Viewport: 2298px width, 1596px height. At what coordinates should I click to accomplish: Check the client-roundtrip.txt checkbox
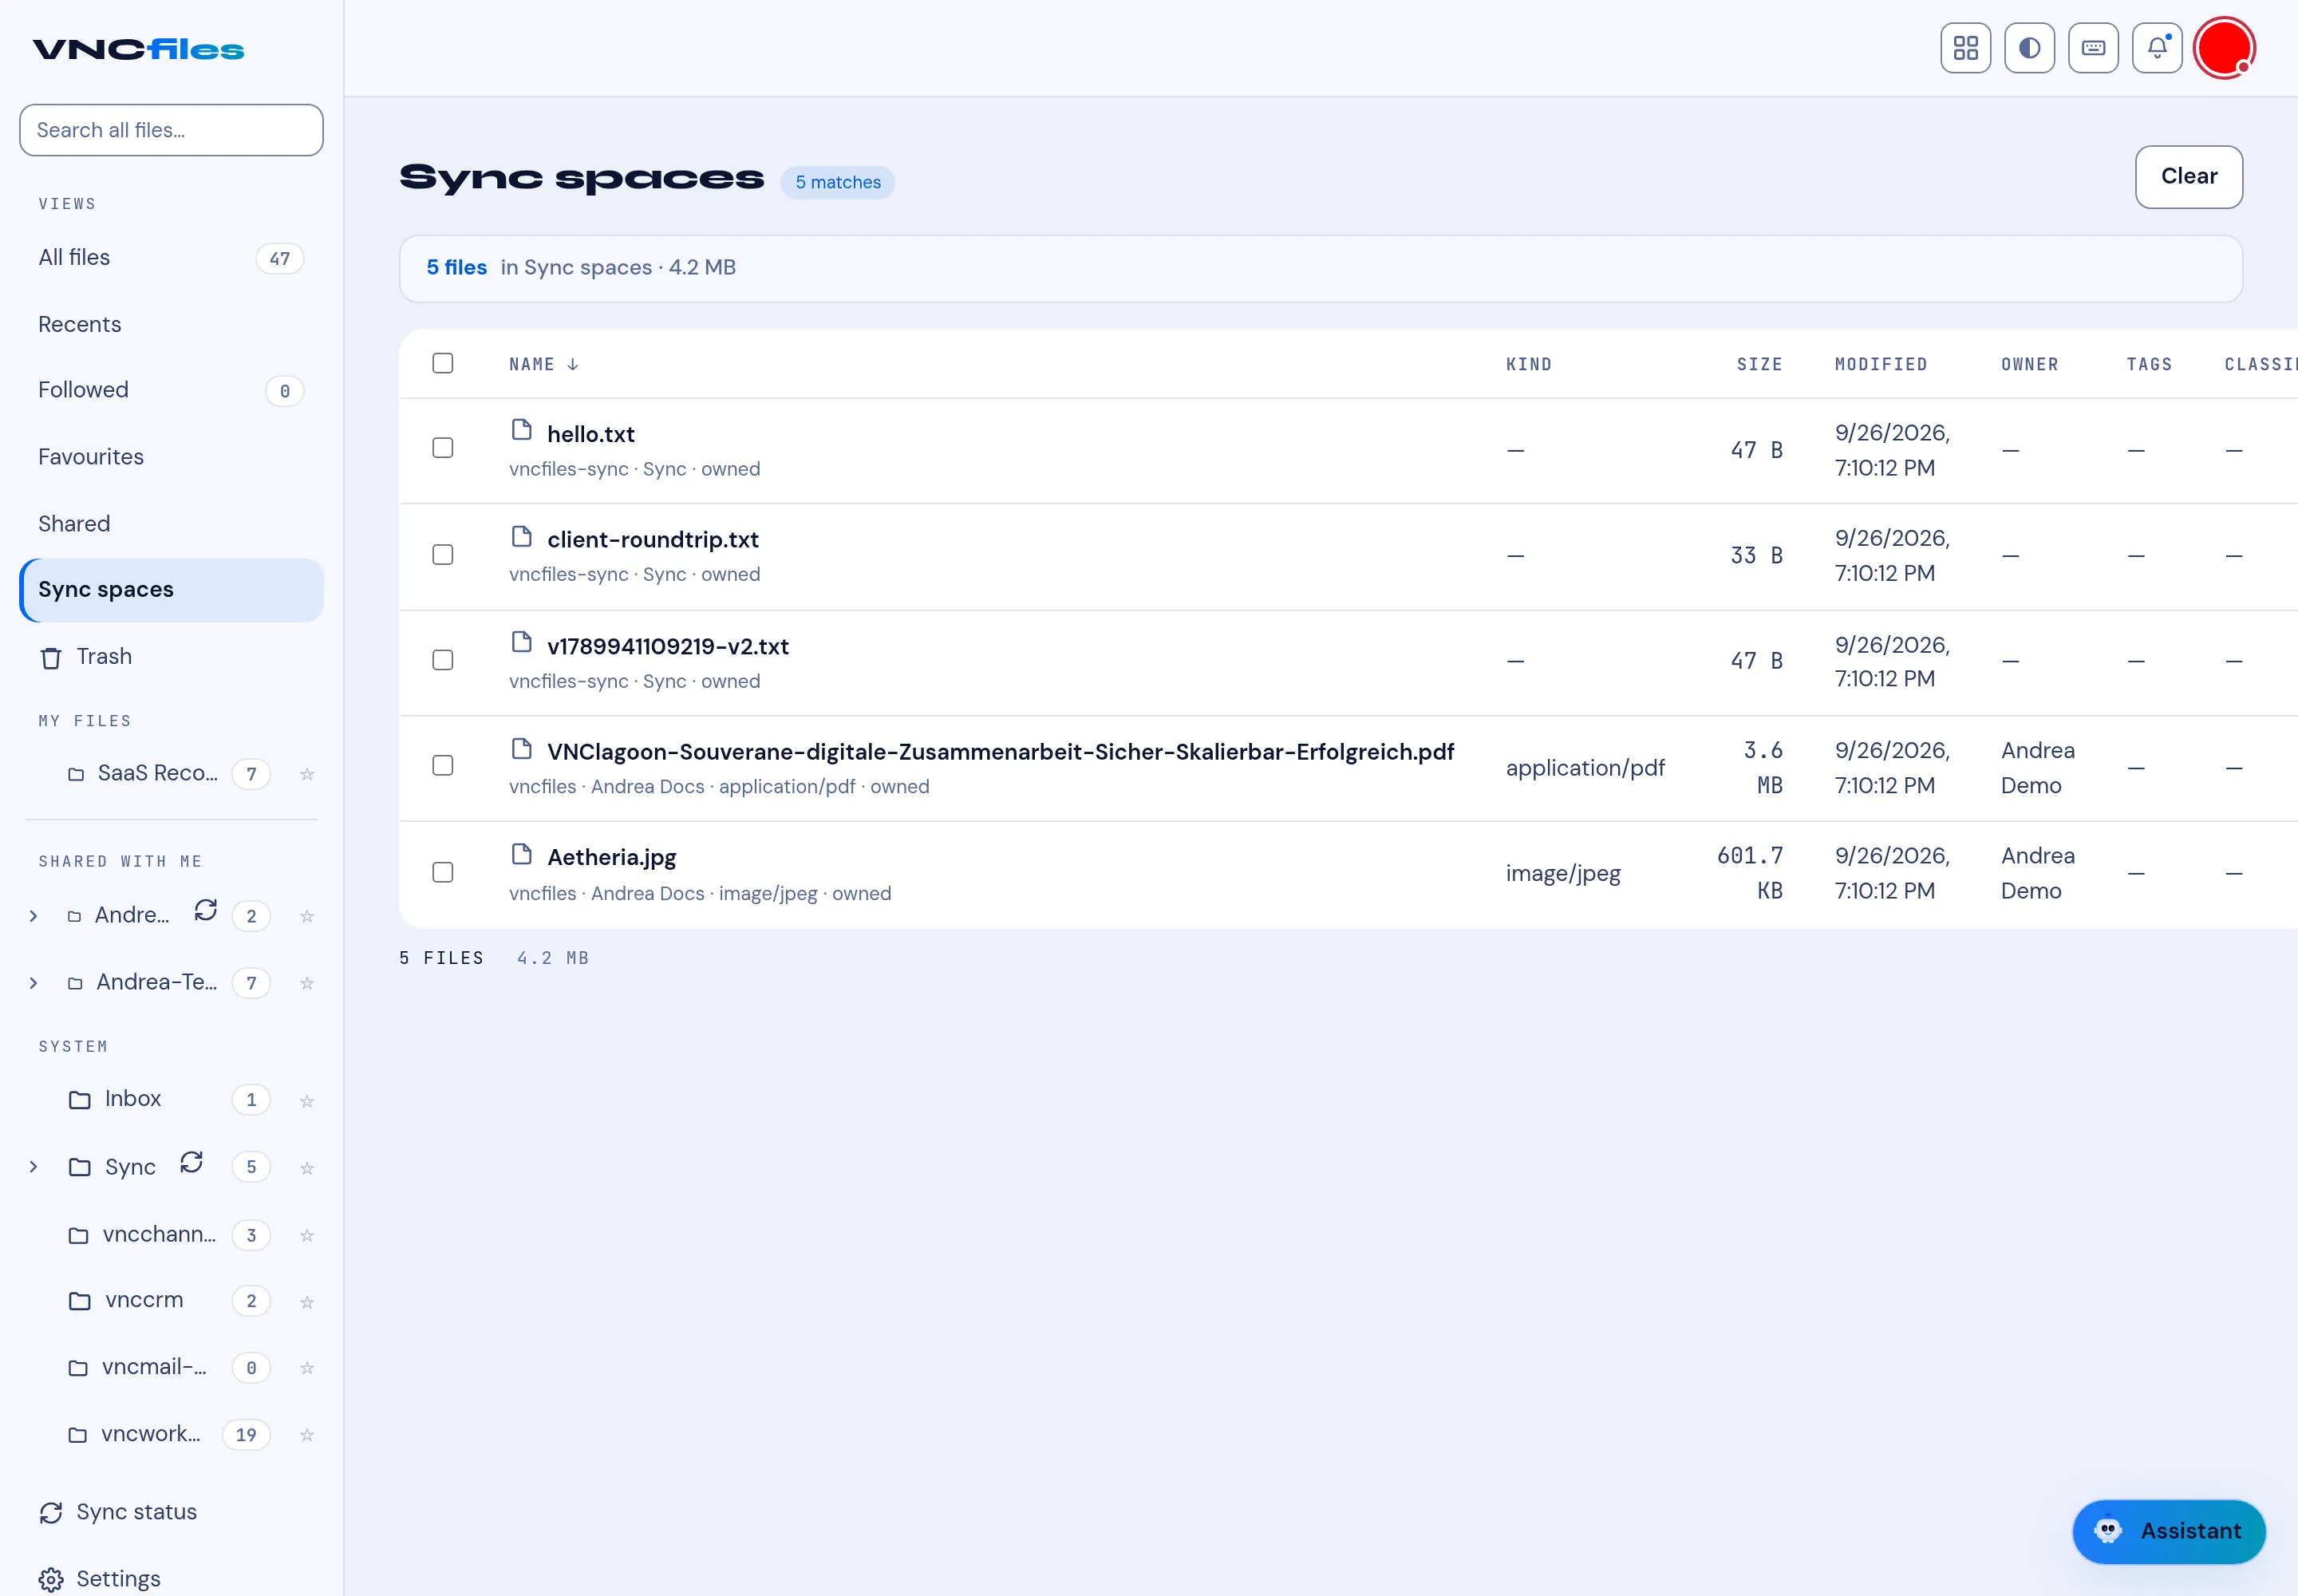pos(442,555)
